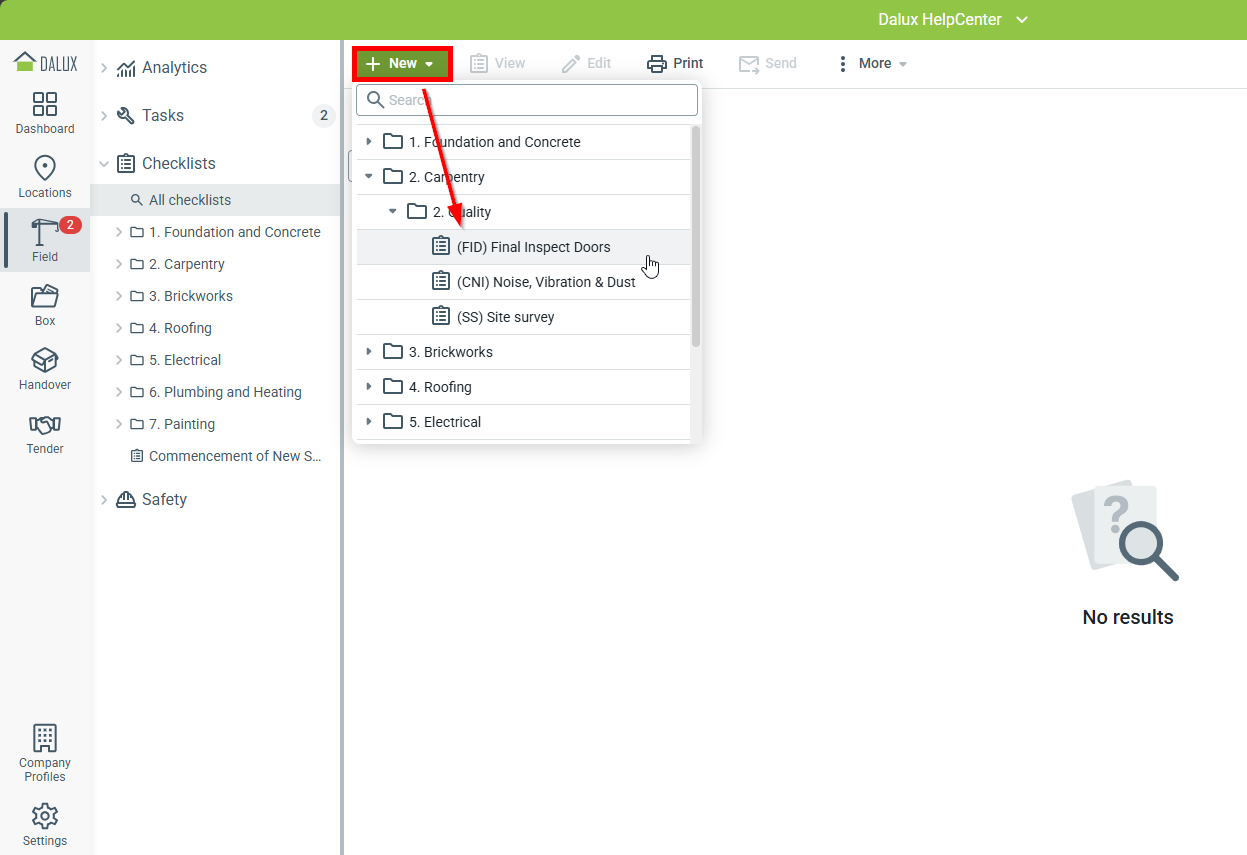Expand 3. Brickworks folder in dropdown

point(369,352)
